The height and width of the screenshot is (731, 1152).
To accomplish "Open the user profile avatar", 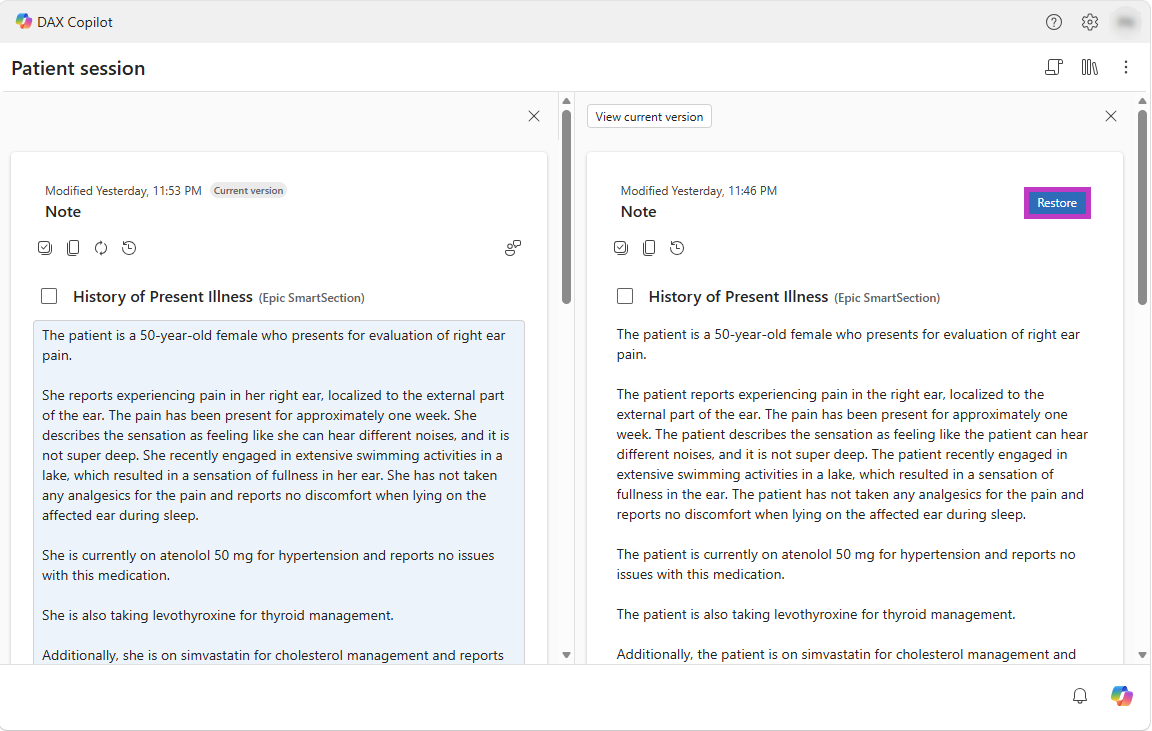I will pos(1126,22).
